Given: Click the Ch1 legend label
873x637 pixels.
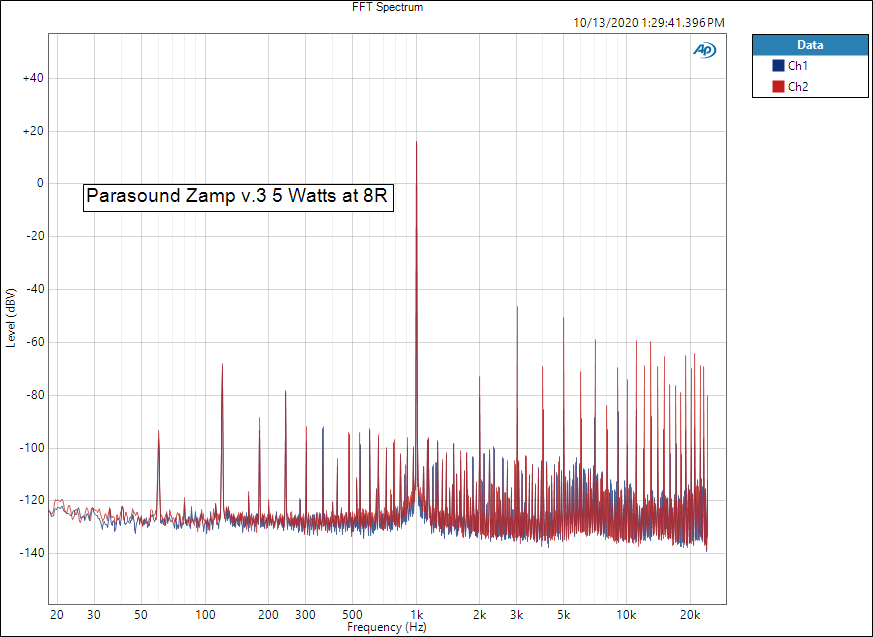Looking at the screenshot, I should tap(797, 66).
